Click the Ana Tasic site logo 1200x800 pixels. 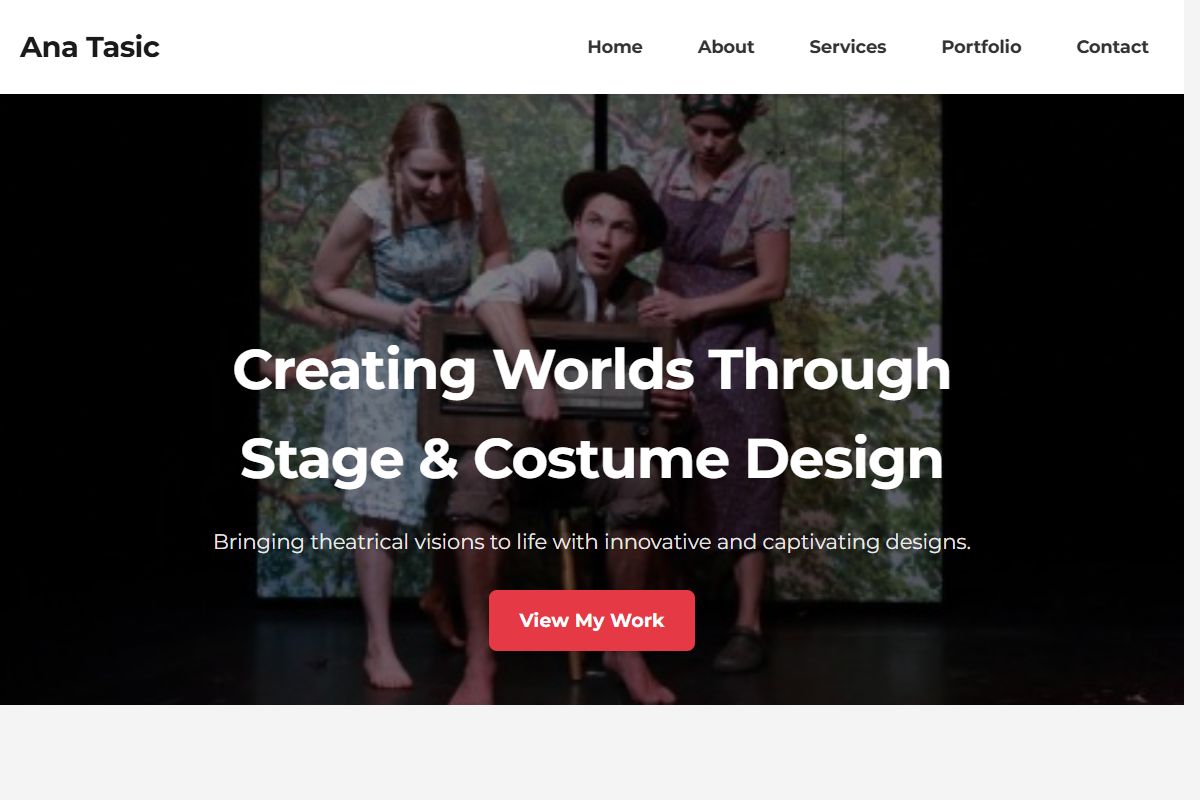[x=90, y=47]
